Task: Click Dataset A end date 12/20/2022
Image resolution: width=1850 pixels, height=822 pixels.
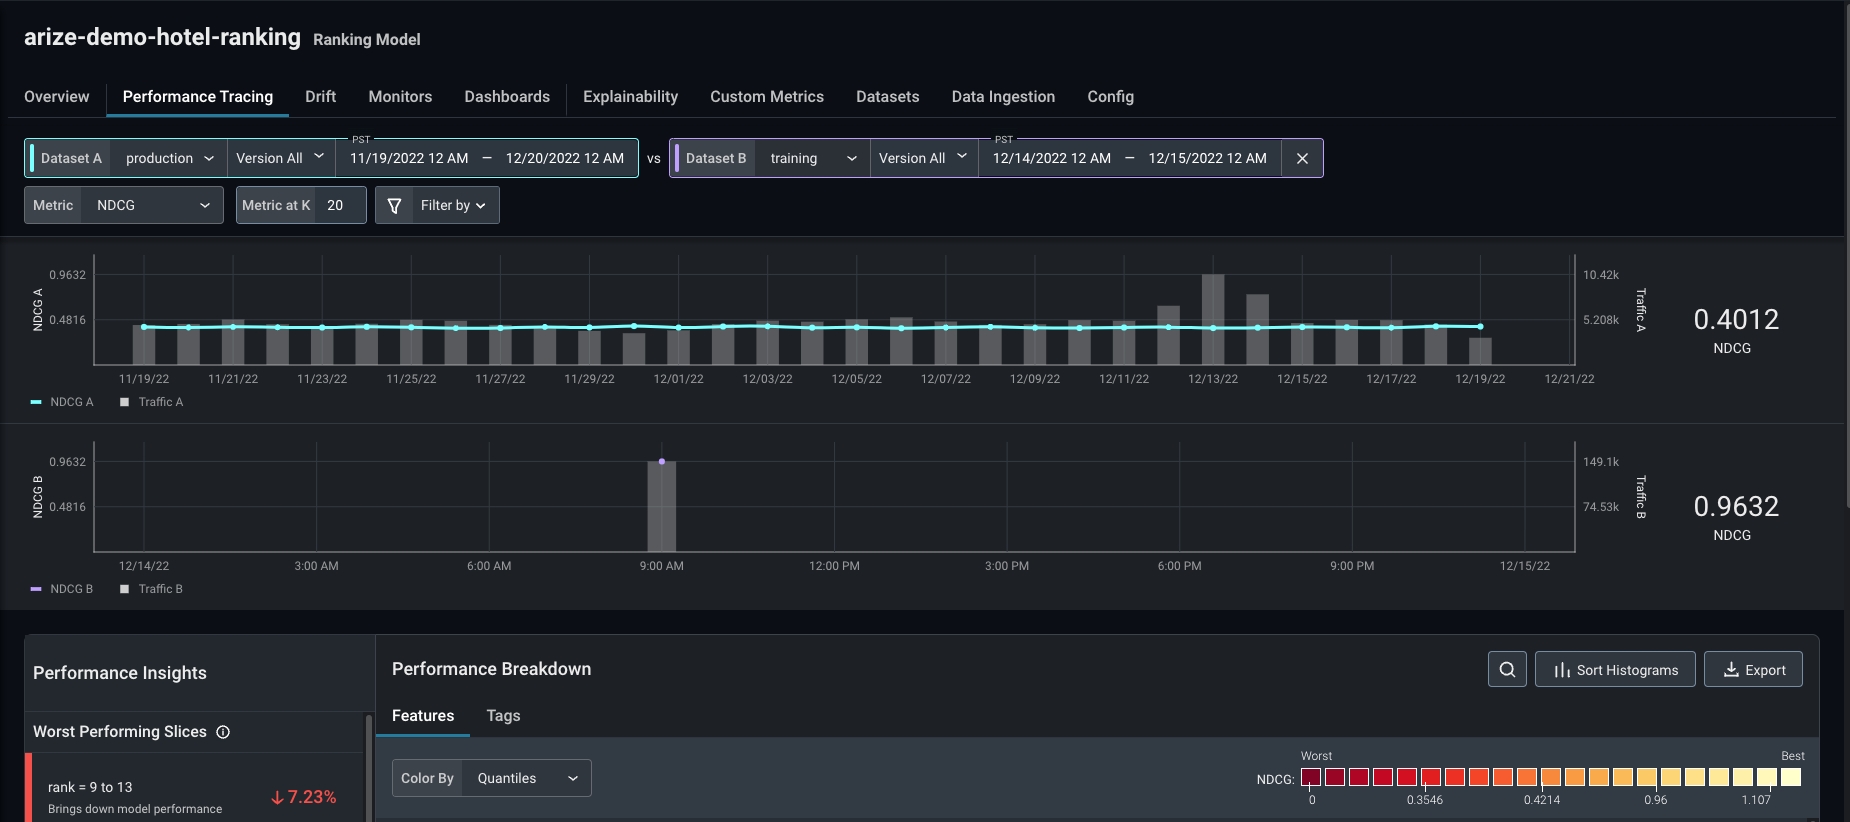Action: tap(565, 158)
